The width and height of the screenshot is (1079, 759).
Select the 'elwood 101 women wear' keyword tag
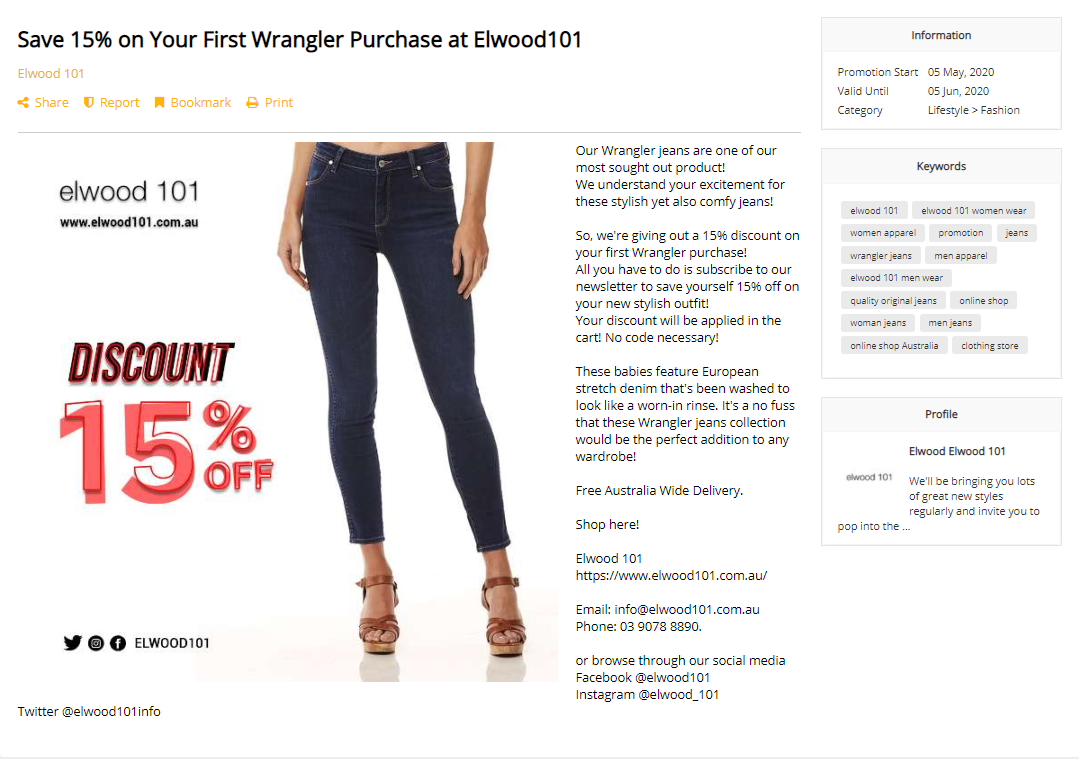974,211
